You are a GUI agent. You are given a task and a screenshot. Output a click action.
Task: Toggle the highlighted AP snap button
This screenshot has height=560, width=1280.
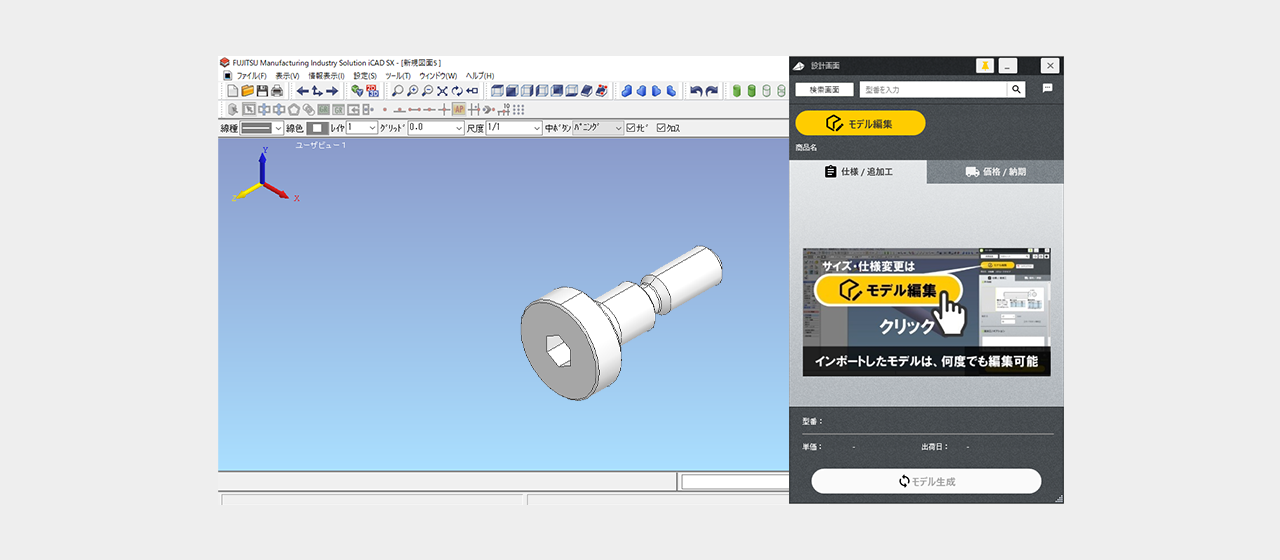tap(459, 109)
